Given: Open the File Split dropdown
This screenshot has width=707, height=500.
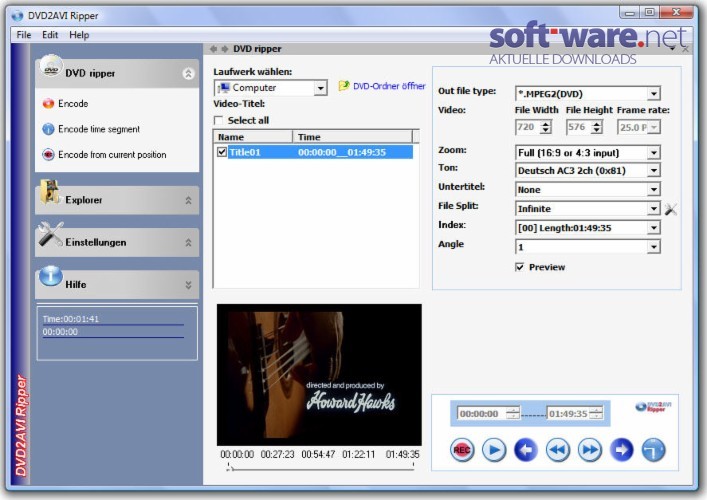Looking at the screenshot, I should tap(654, 208).
